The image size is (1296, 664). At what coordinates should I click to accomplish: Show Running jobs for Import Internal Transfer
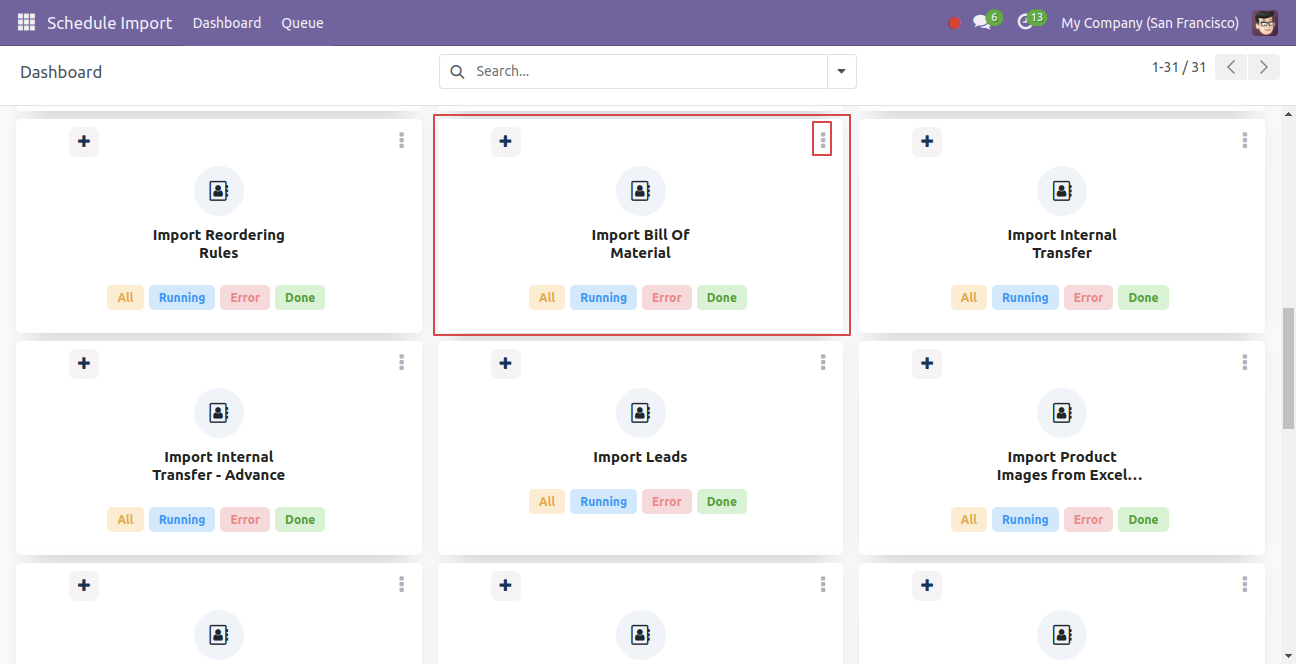point(1025,298)
